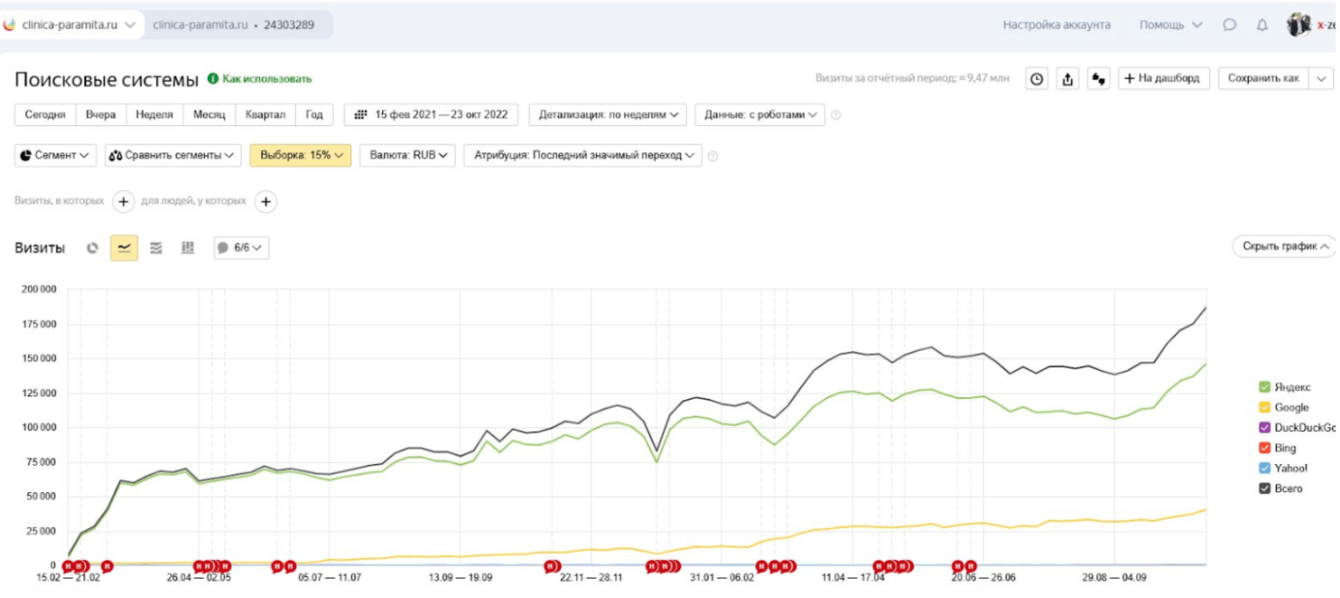Click Визиты за отчётный период text

click(913, 79)
